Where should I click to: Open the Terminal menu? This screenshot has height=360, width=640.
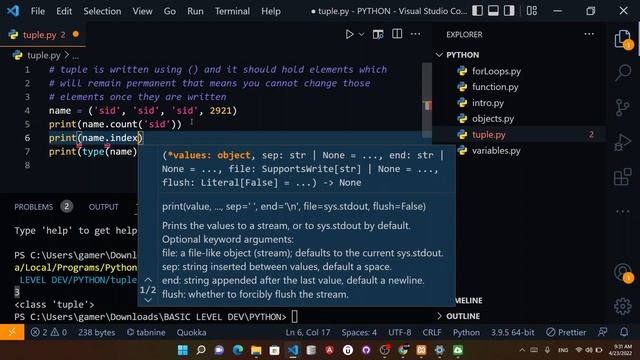(x=232, y=11)
